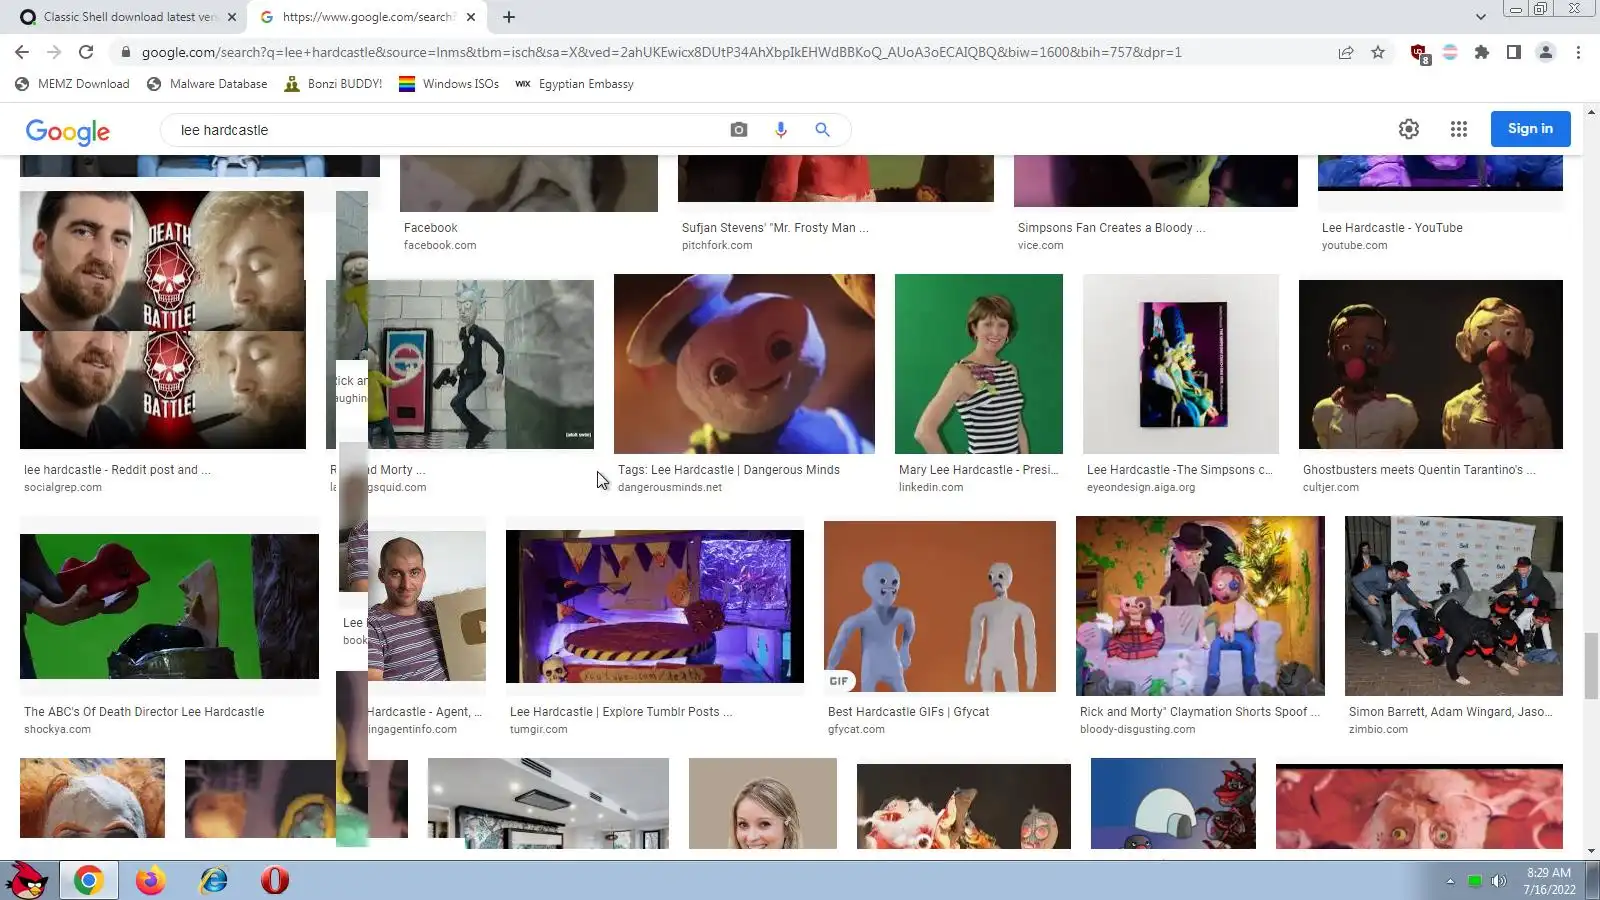
Task: Open Chrome three-dot menu
Action: (x=1578, y=52)
